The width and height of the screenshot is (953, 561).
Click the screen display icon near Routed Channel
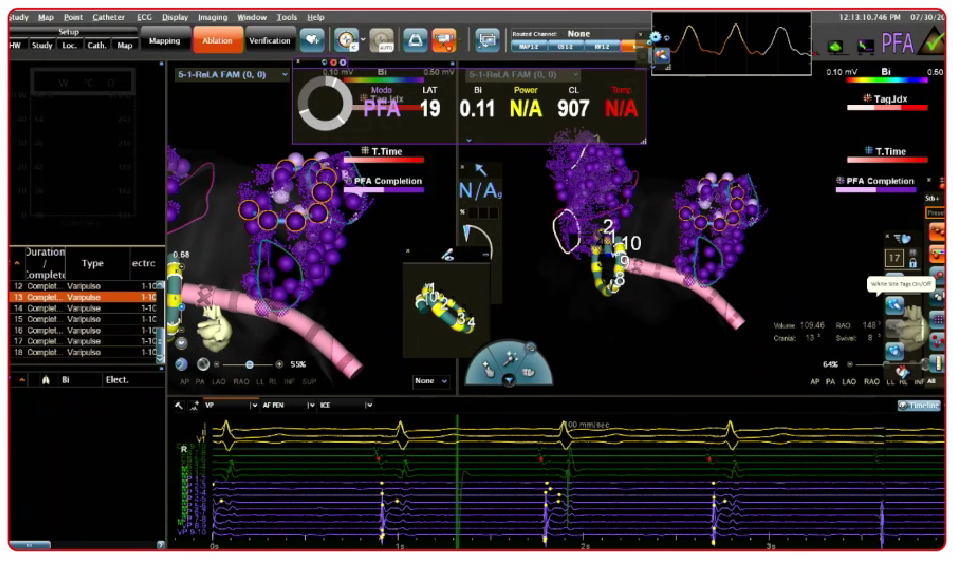[x=487, y=40]
